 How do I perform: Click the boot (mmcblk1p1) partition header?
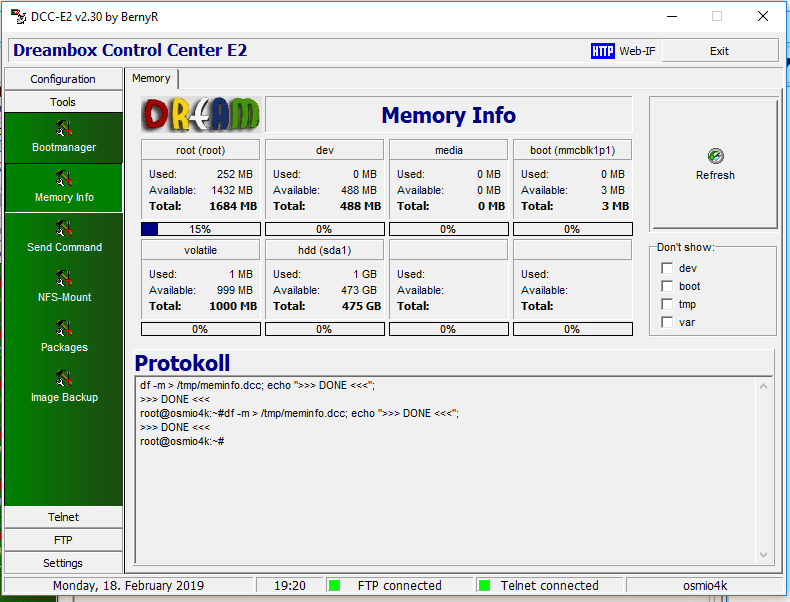[x=572, y=150]
